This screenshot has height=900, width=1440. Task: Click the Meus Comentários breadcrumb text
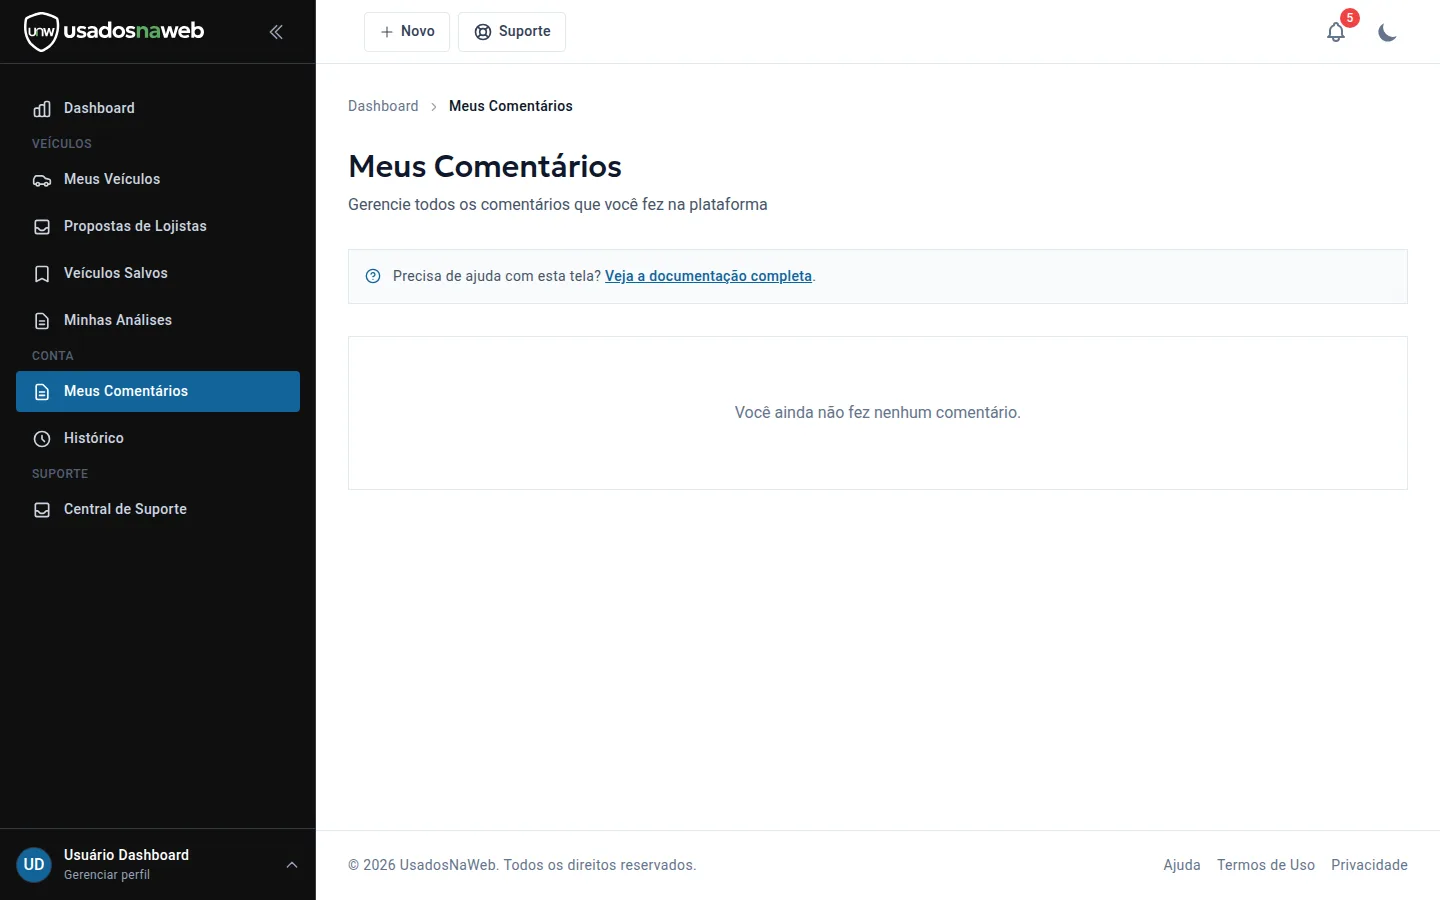coord(511,106)
